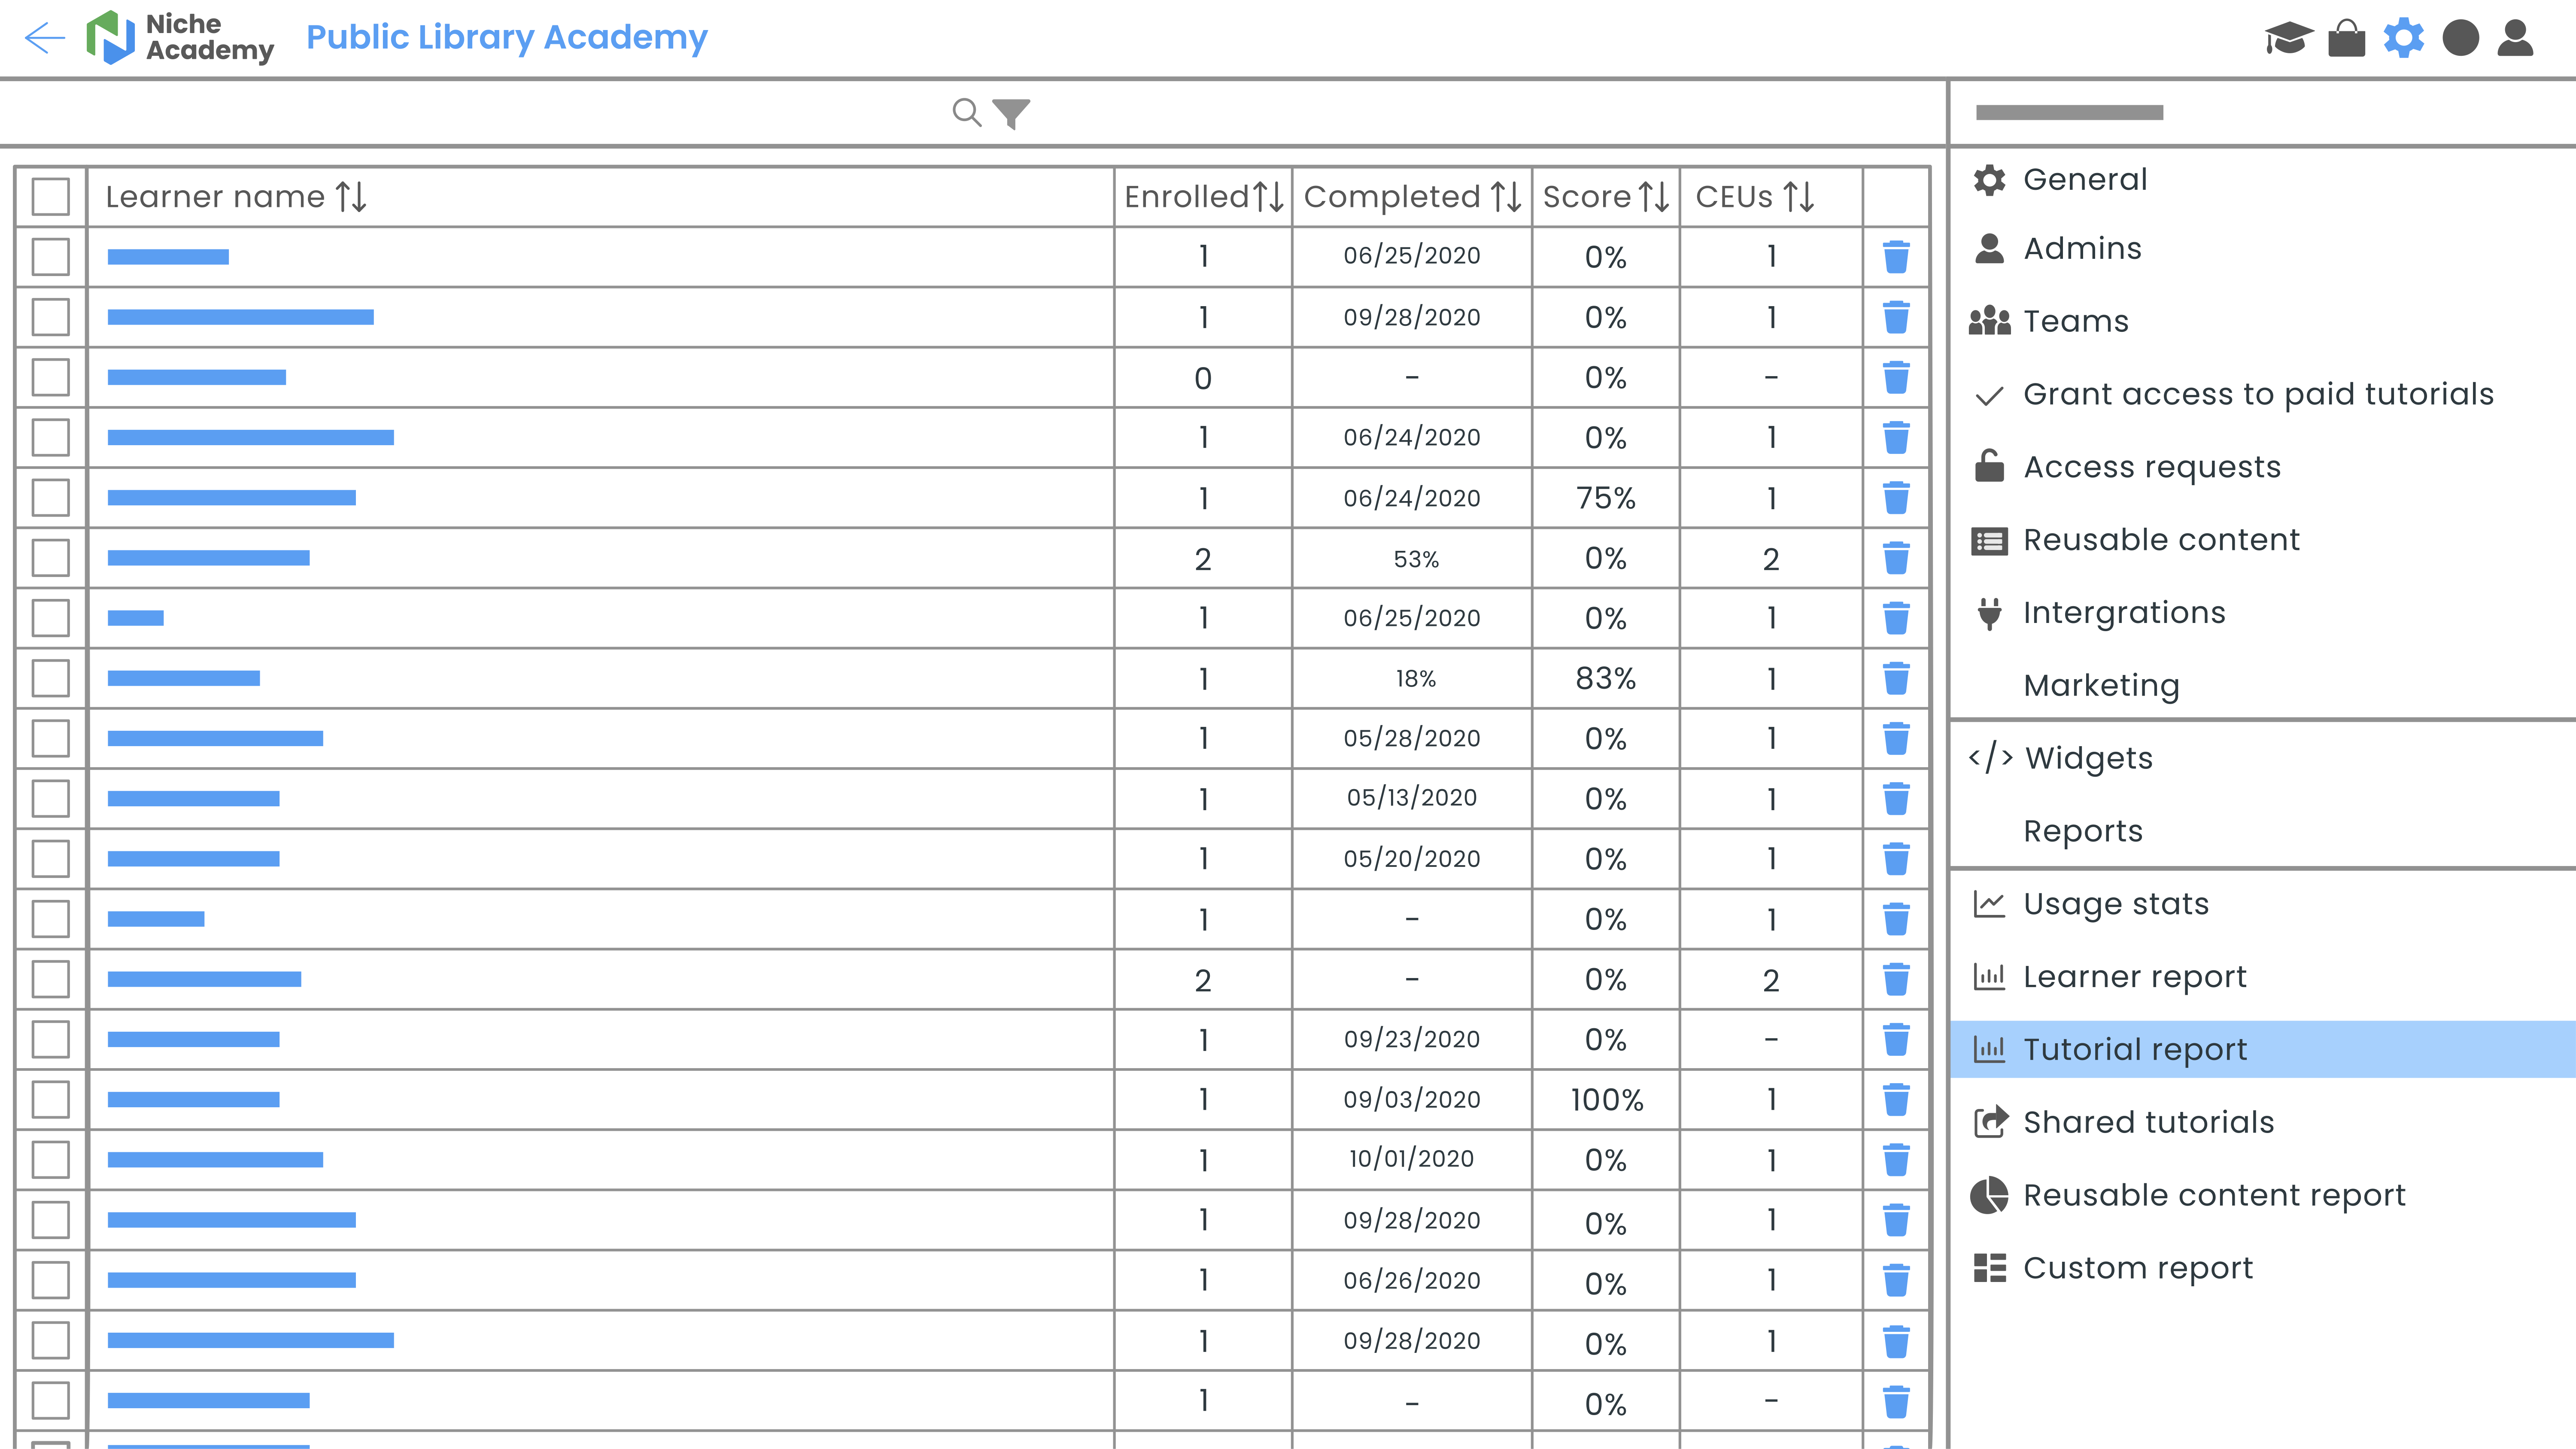Click the Public Library Academy title link
The height and width of the screenshot is (1449, 2576).
pos(506,38)
